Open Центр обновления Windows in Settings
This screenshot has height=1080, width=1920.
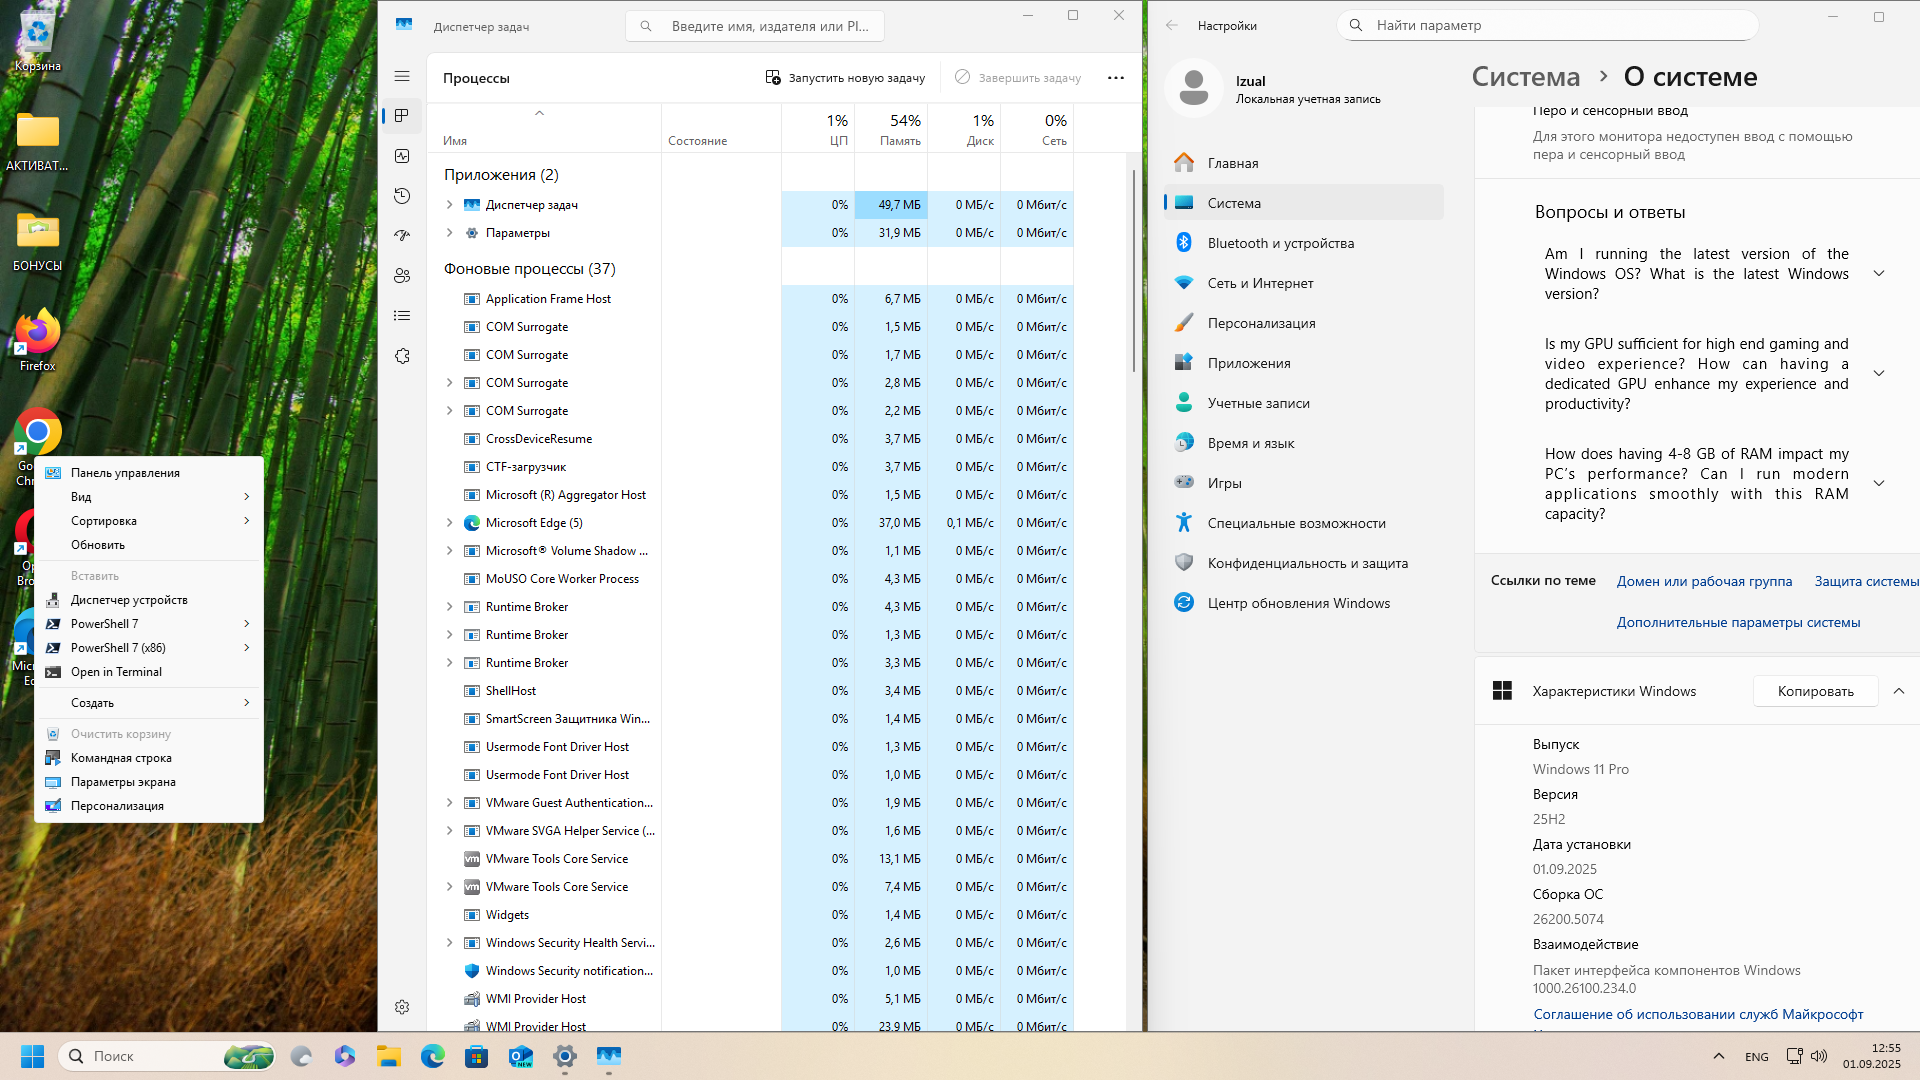click(x=1304, y=603)
